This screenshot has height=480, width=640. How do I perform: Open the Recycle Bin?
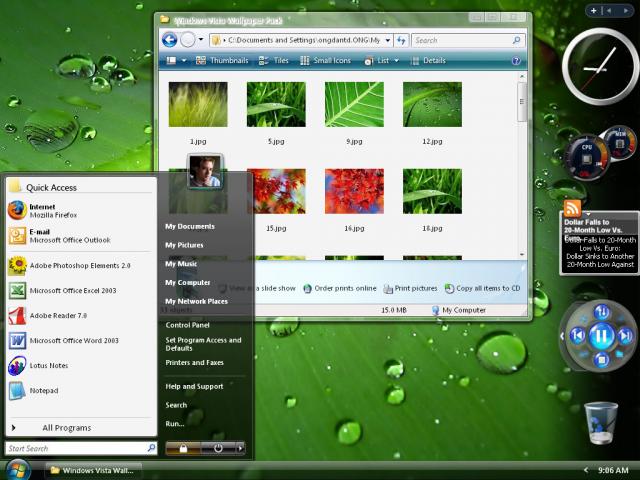tap(601, 423)
